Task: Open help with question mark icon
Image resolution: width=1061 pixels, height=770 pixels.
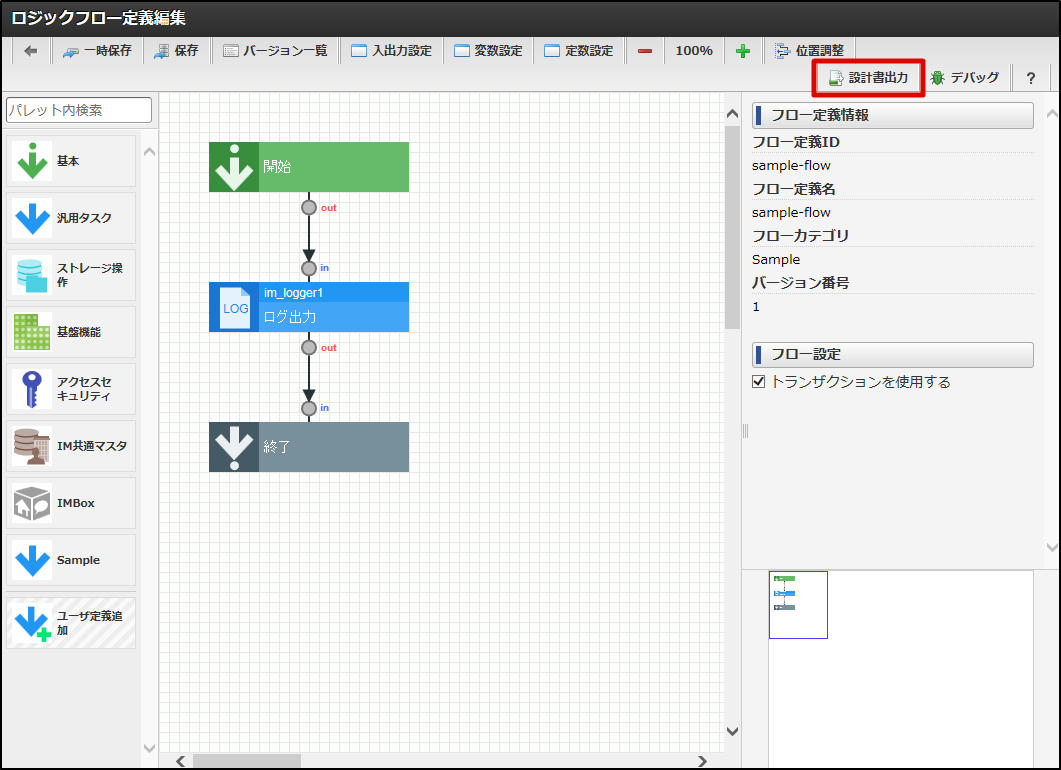Action: tap(1031, 78)
